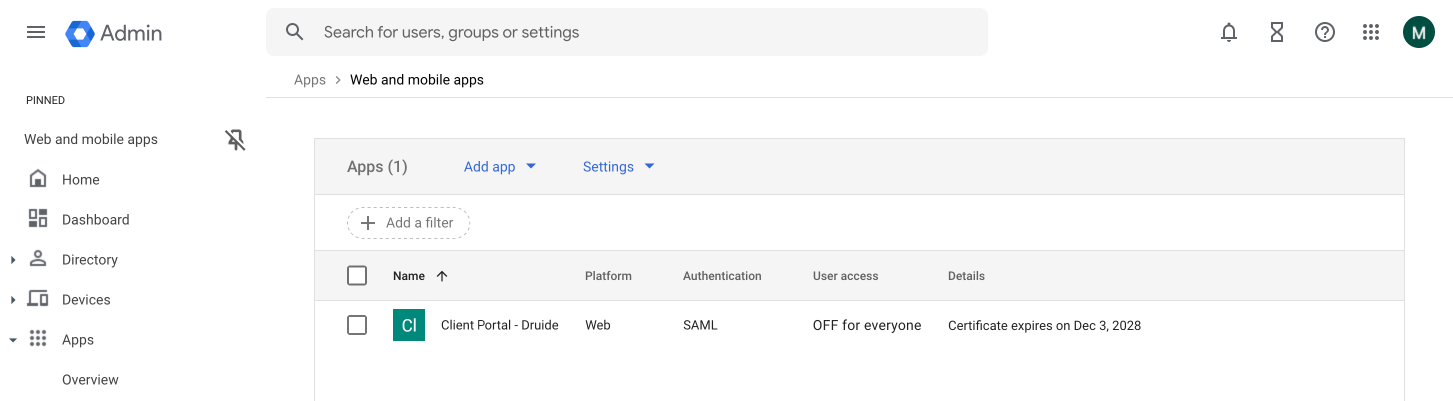
Task: Open the Settings dropdown
Action: [x=618, y=167]
